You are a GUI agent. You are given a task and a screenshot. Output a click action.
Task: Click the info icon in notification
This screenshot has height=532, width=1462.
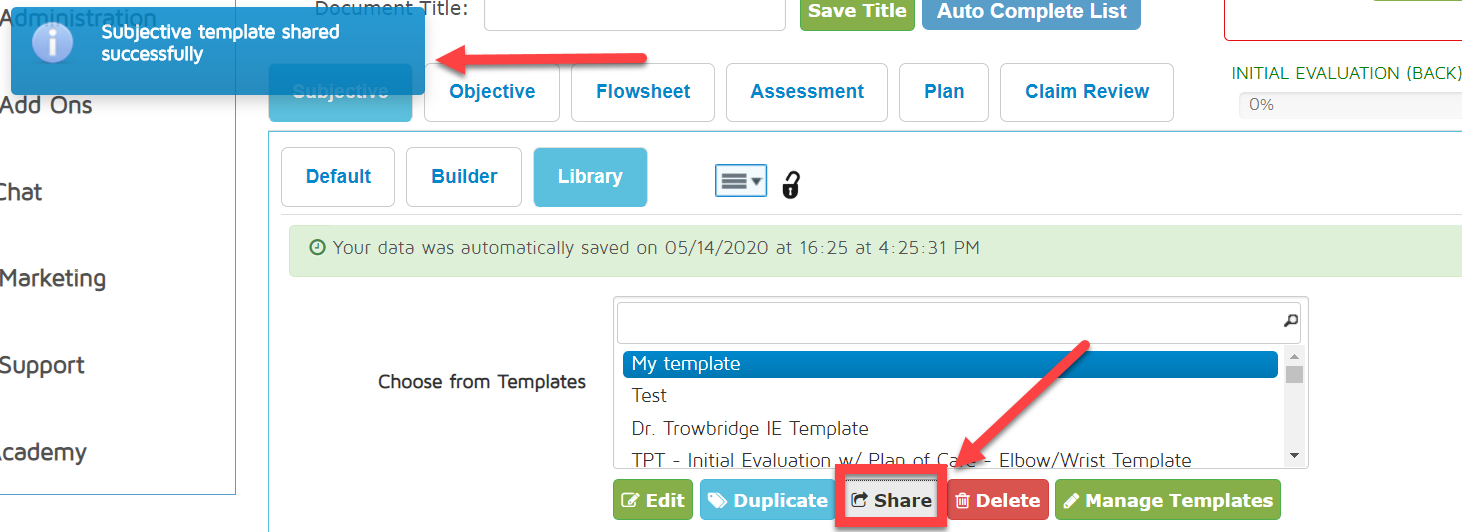click(53, 43)
